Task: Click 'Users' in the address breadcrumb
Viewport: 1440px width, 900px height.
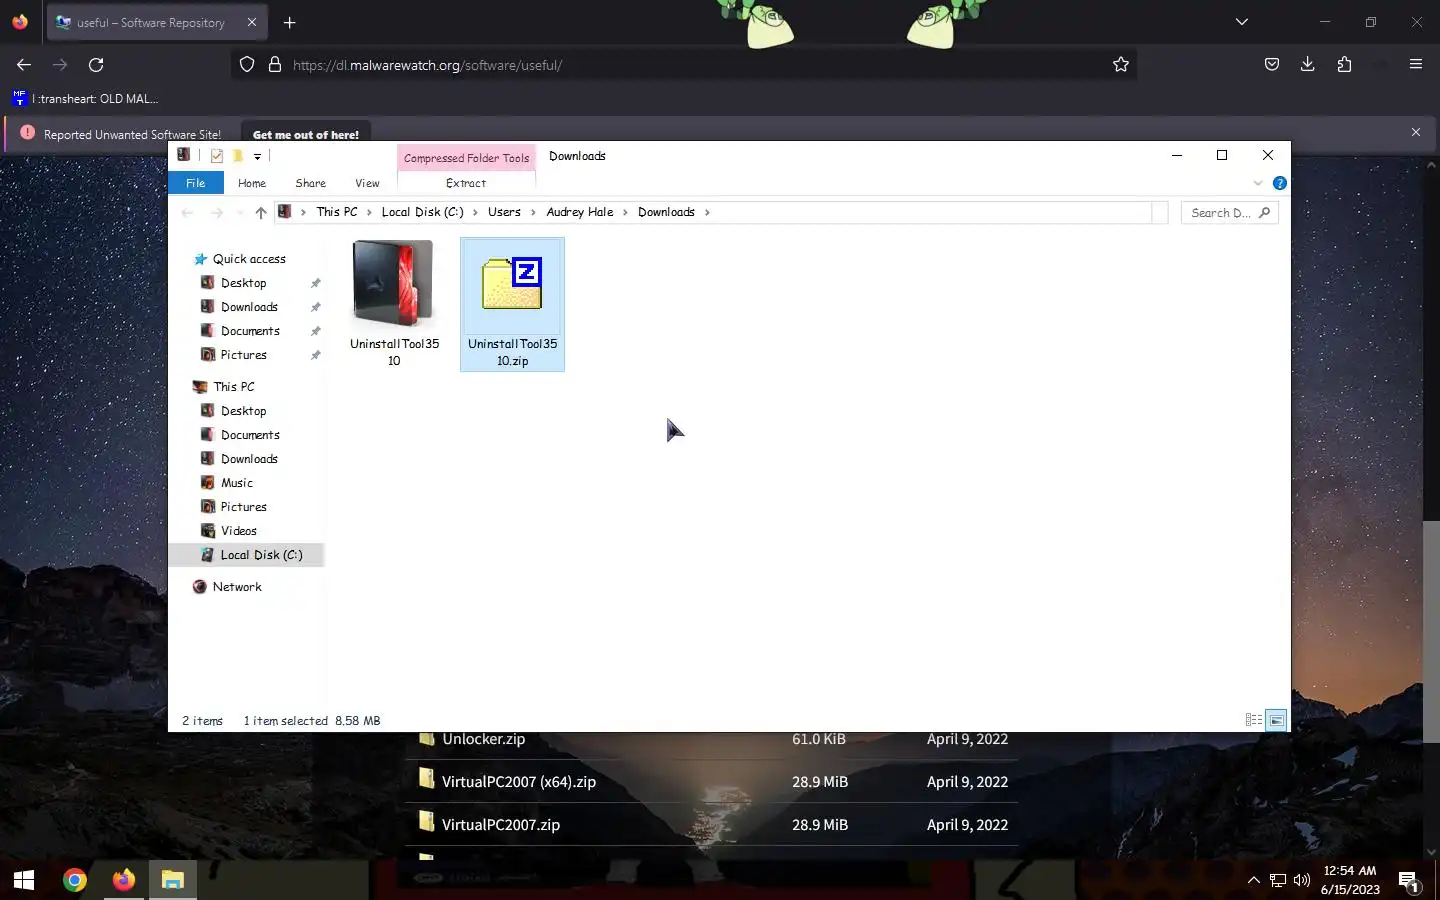Action: (504, 212)
